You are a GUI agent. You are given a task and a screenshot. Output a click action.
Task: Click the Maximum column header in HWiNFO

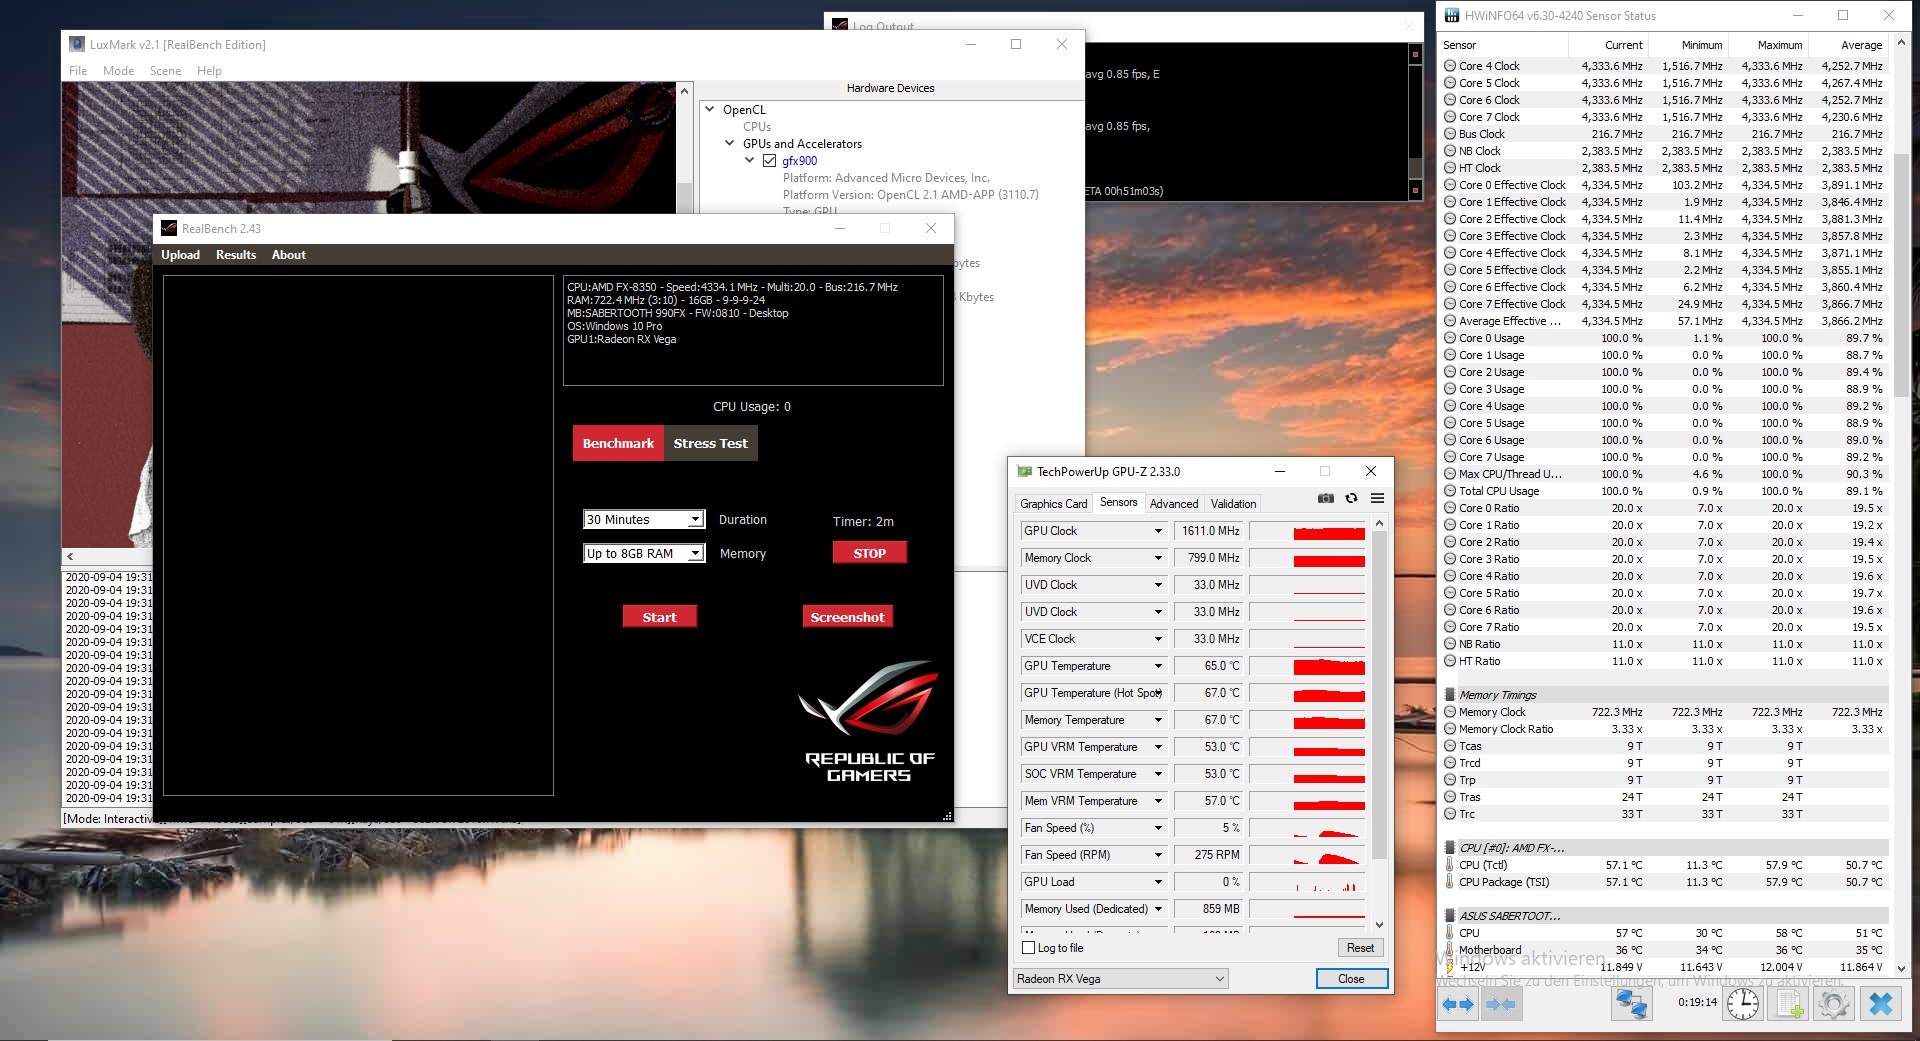[x=1767, y=45]
